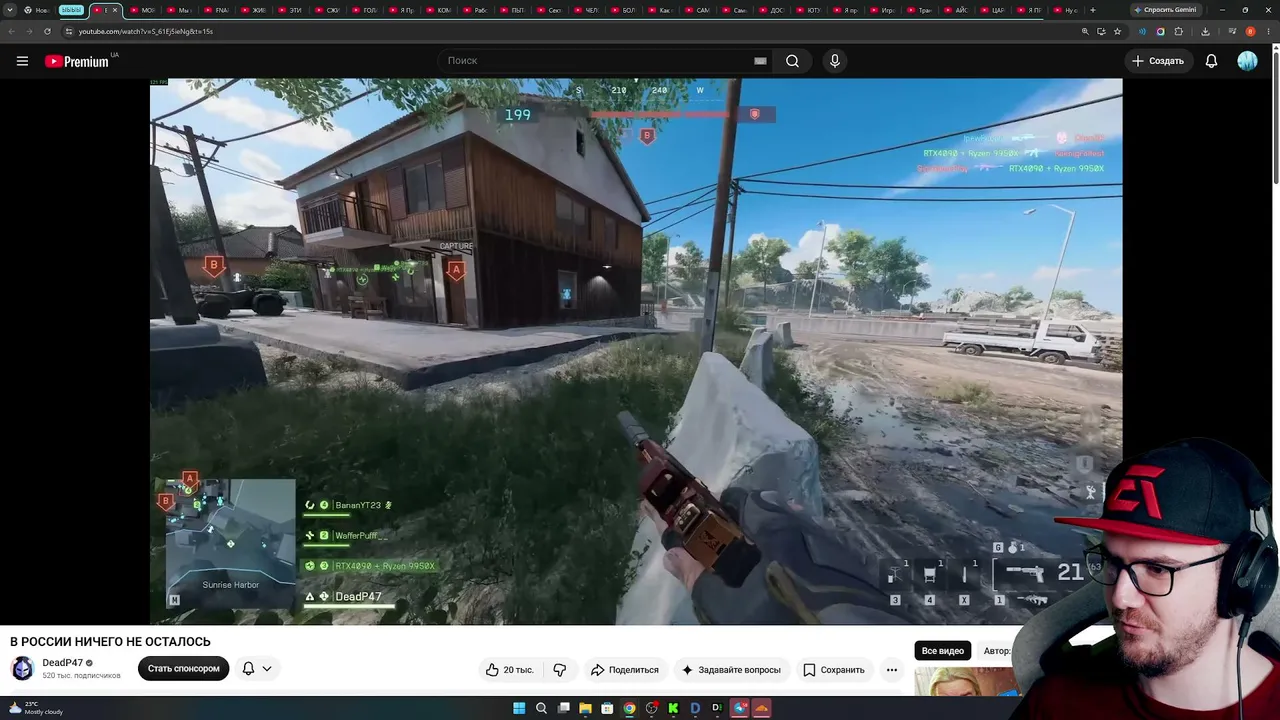Switch to the FNAF tab

pyautogui.click(x=217, y=10)
